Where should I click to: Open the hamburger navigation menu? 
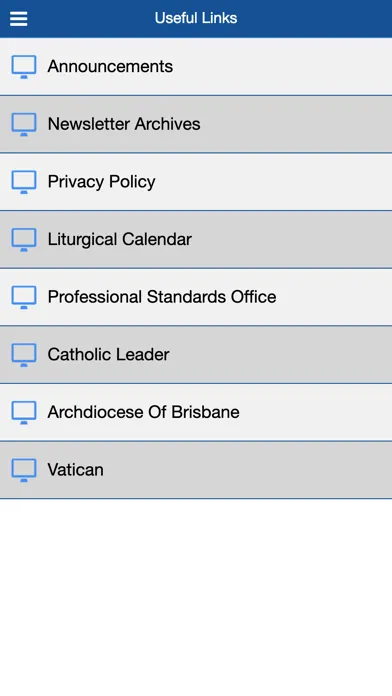pyautogui.click(x=19, y=19)
